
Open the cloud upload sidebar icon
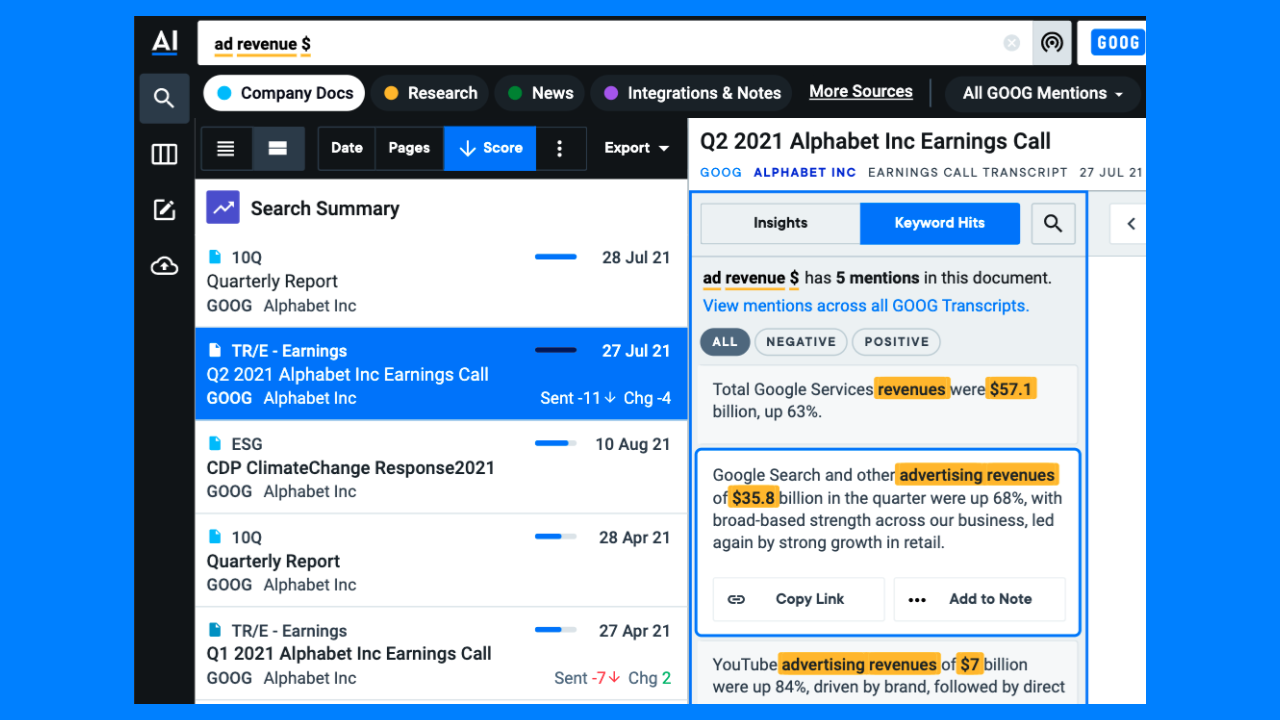point(164,266)
